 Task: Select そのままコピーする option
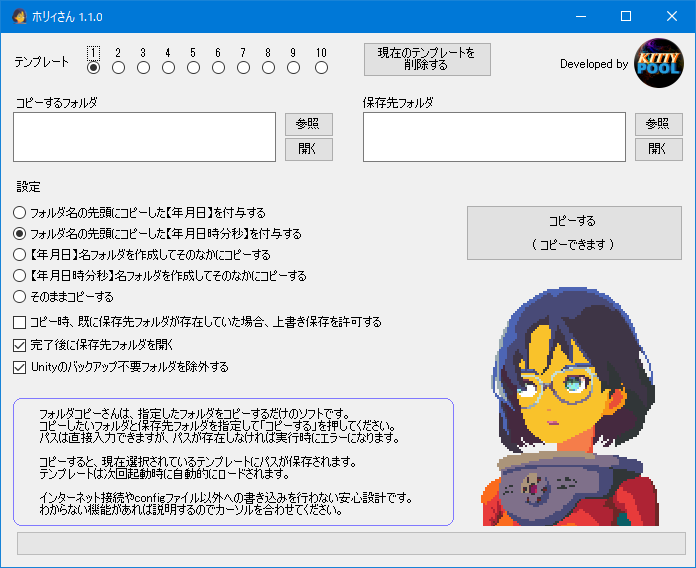point(63,296)
